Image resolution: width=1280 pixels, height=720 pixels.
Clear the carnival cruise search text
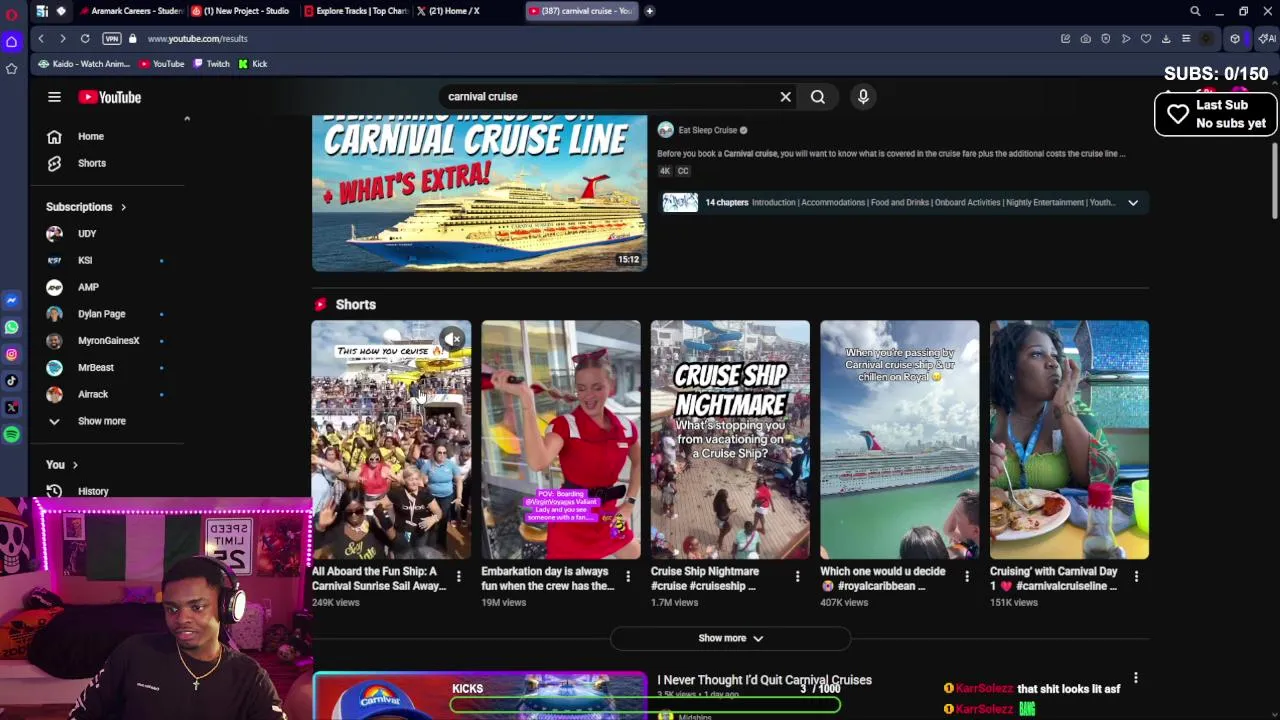(786, 97)
